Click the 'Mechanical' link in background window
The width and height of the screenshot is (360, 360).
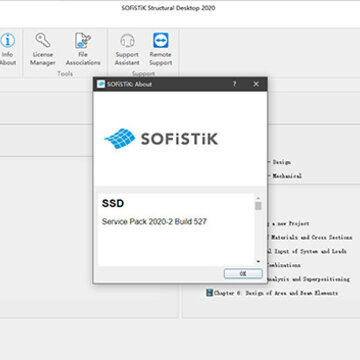click(x=287, y=176)
